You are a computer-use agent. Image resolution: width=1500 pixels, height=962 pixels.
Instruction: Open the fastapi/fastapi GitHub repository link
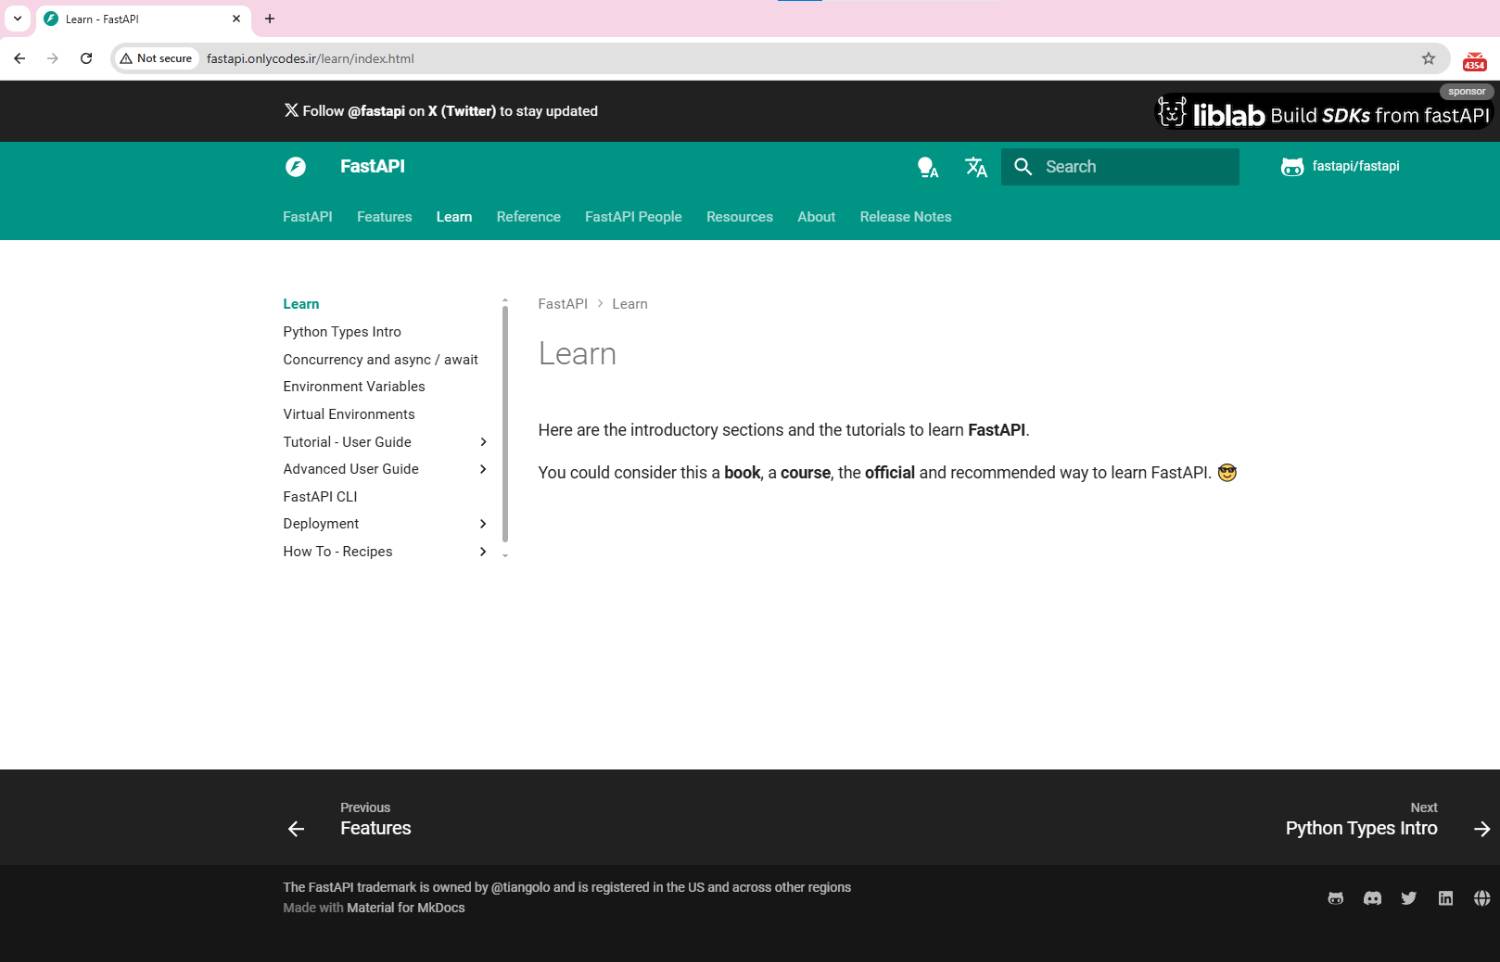[x=1340, y=167]
